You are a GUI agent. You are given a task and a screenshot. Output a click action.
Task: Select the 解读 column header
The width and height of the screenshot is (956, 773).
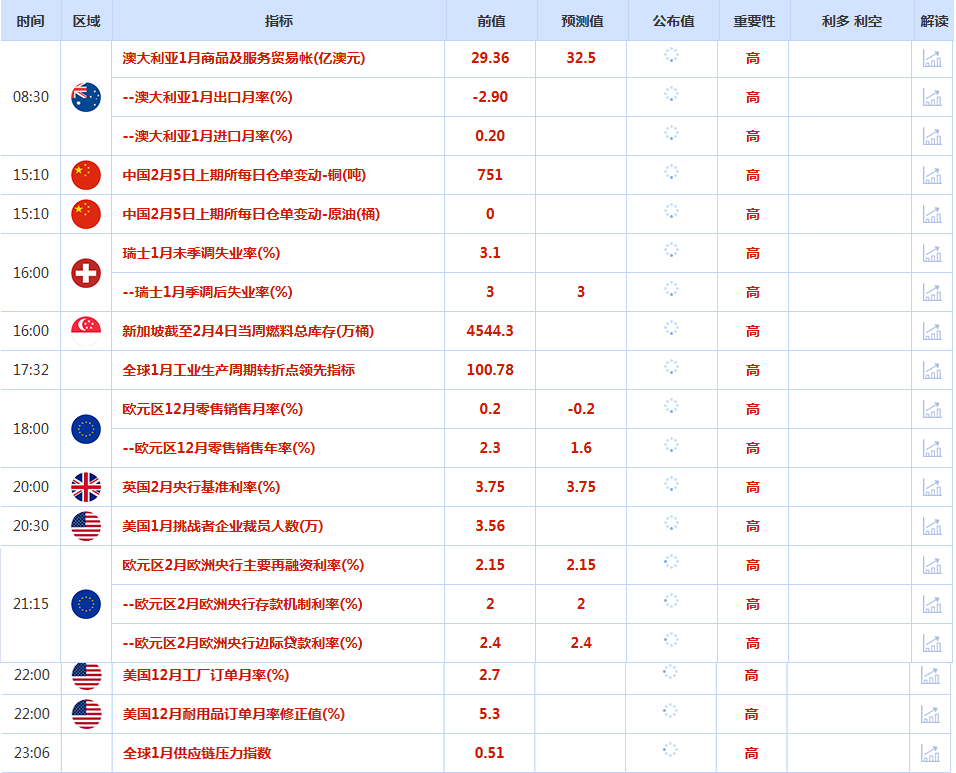(934, 21)
